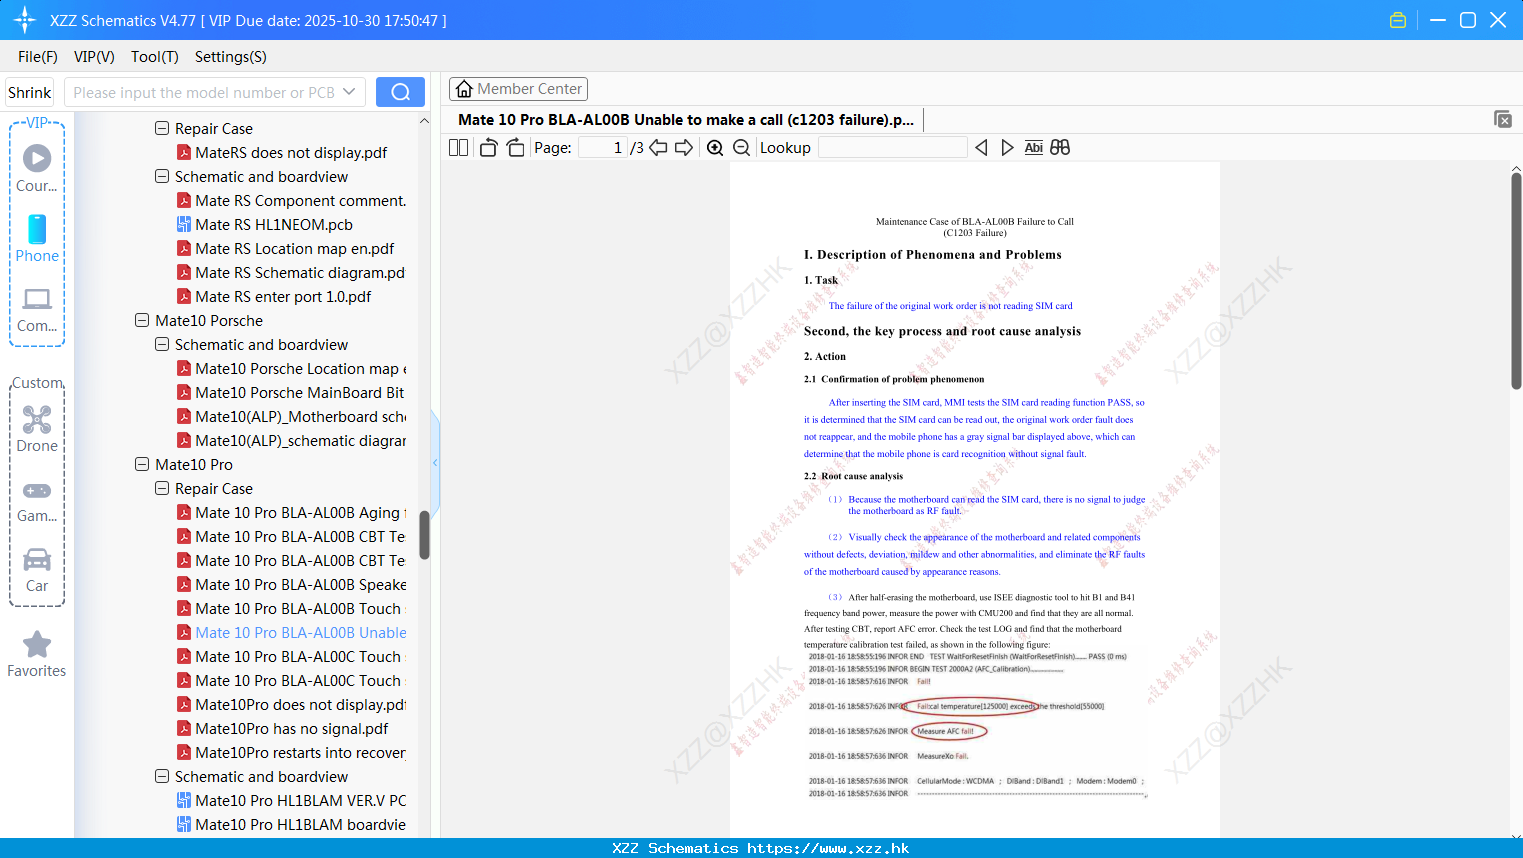
Task: Open Mate10Pro restarts into recovery file
Action: [x=292, y=753]
